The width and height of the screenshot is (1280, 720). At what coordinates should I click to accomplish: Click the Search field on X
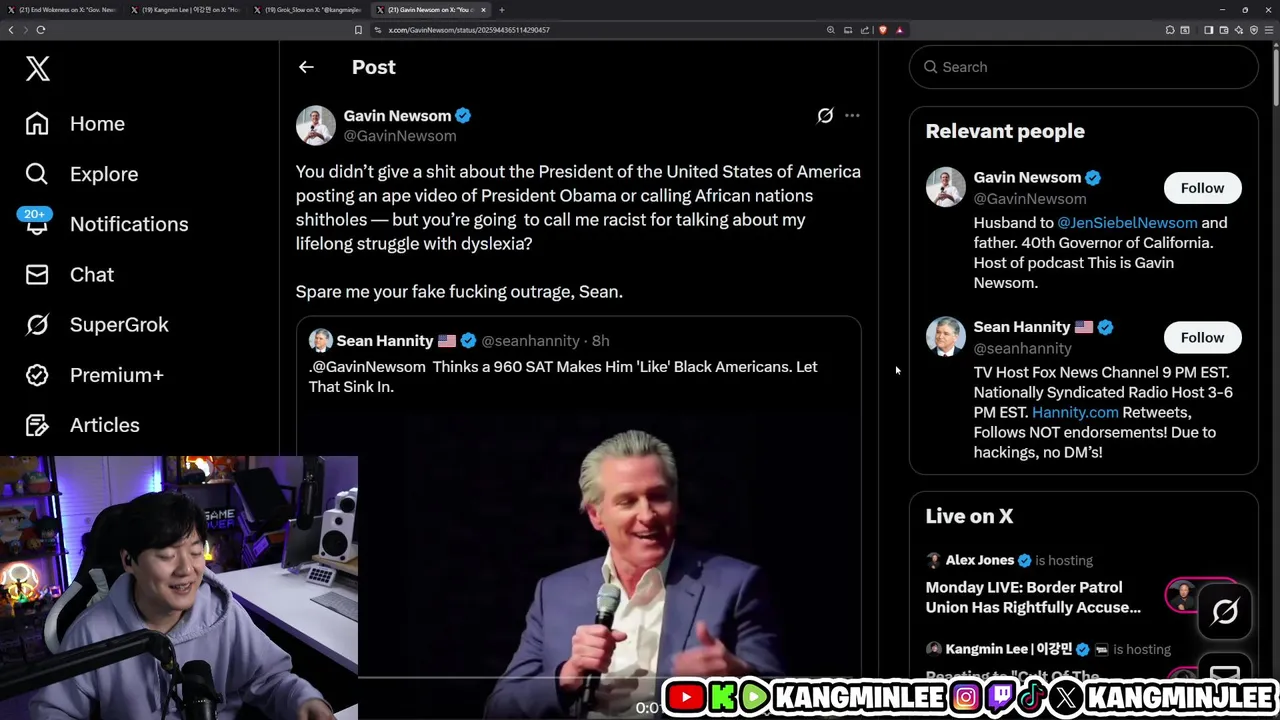pyautogui.click(x=1083, y=67)
